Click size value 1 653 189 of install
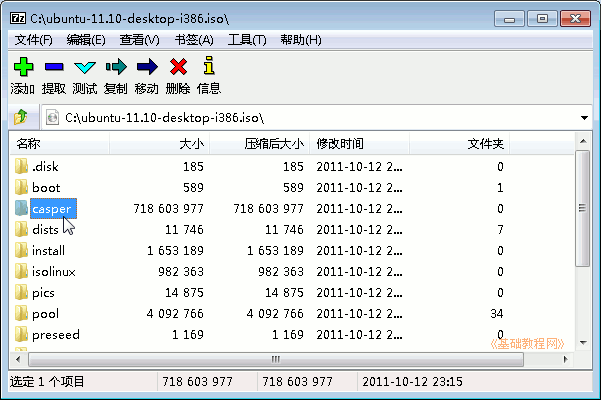Viewport: 601px width, 400px height. [x=175, y=251]
